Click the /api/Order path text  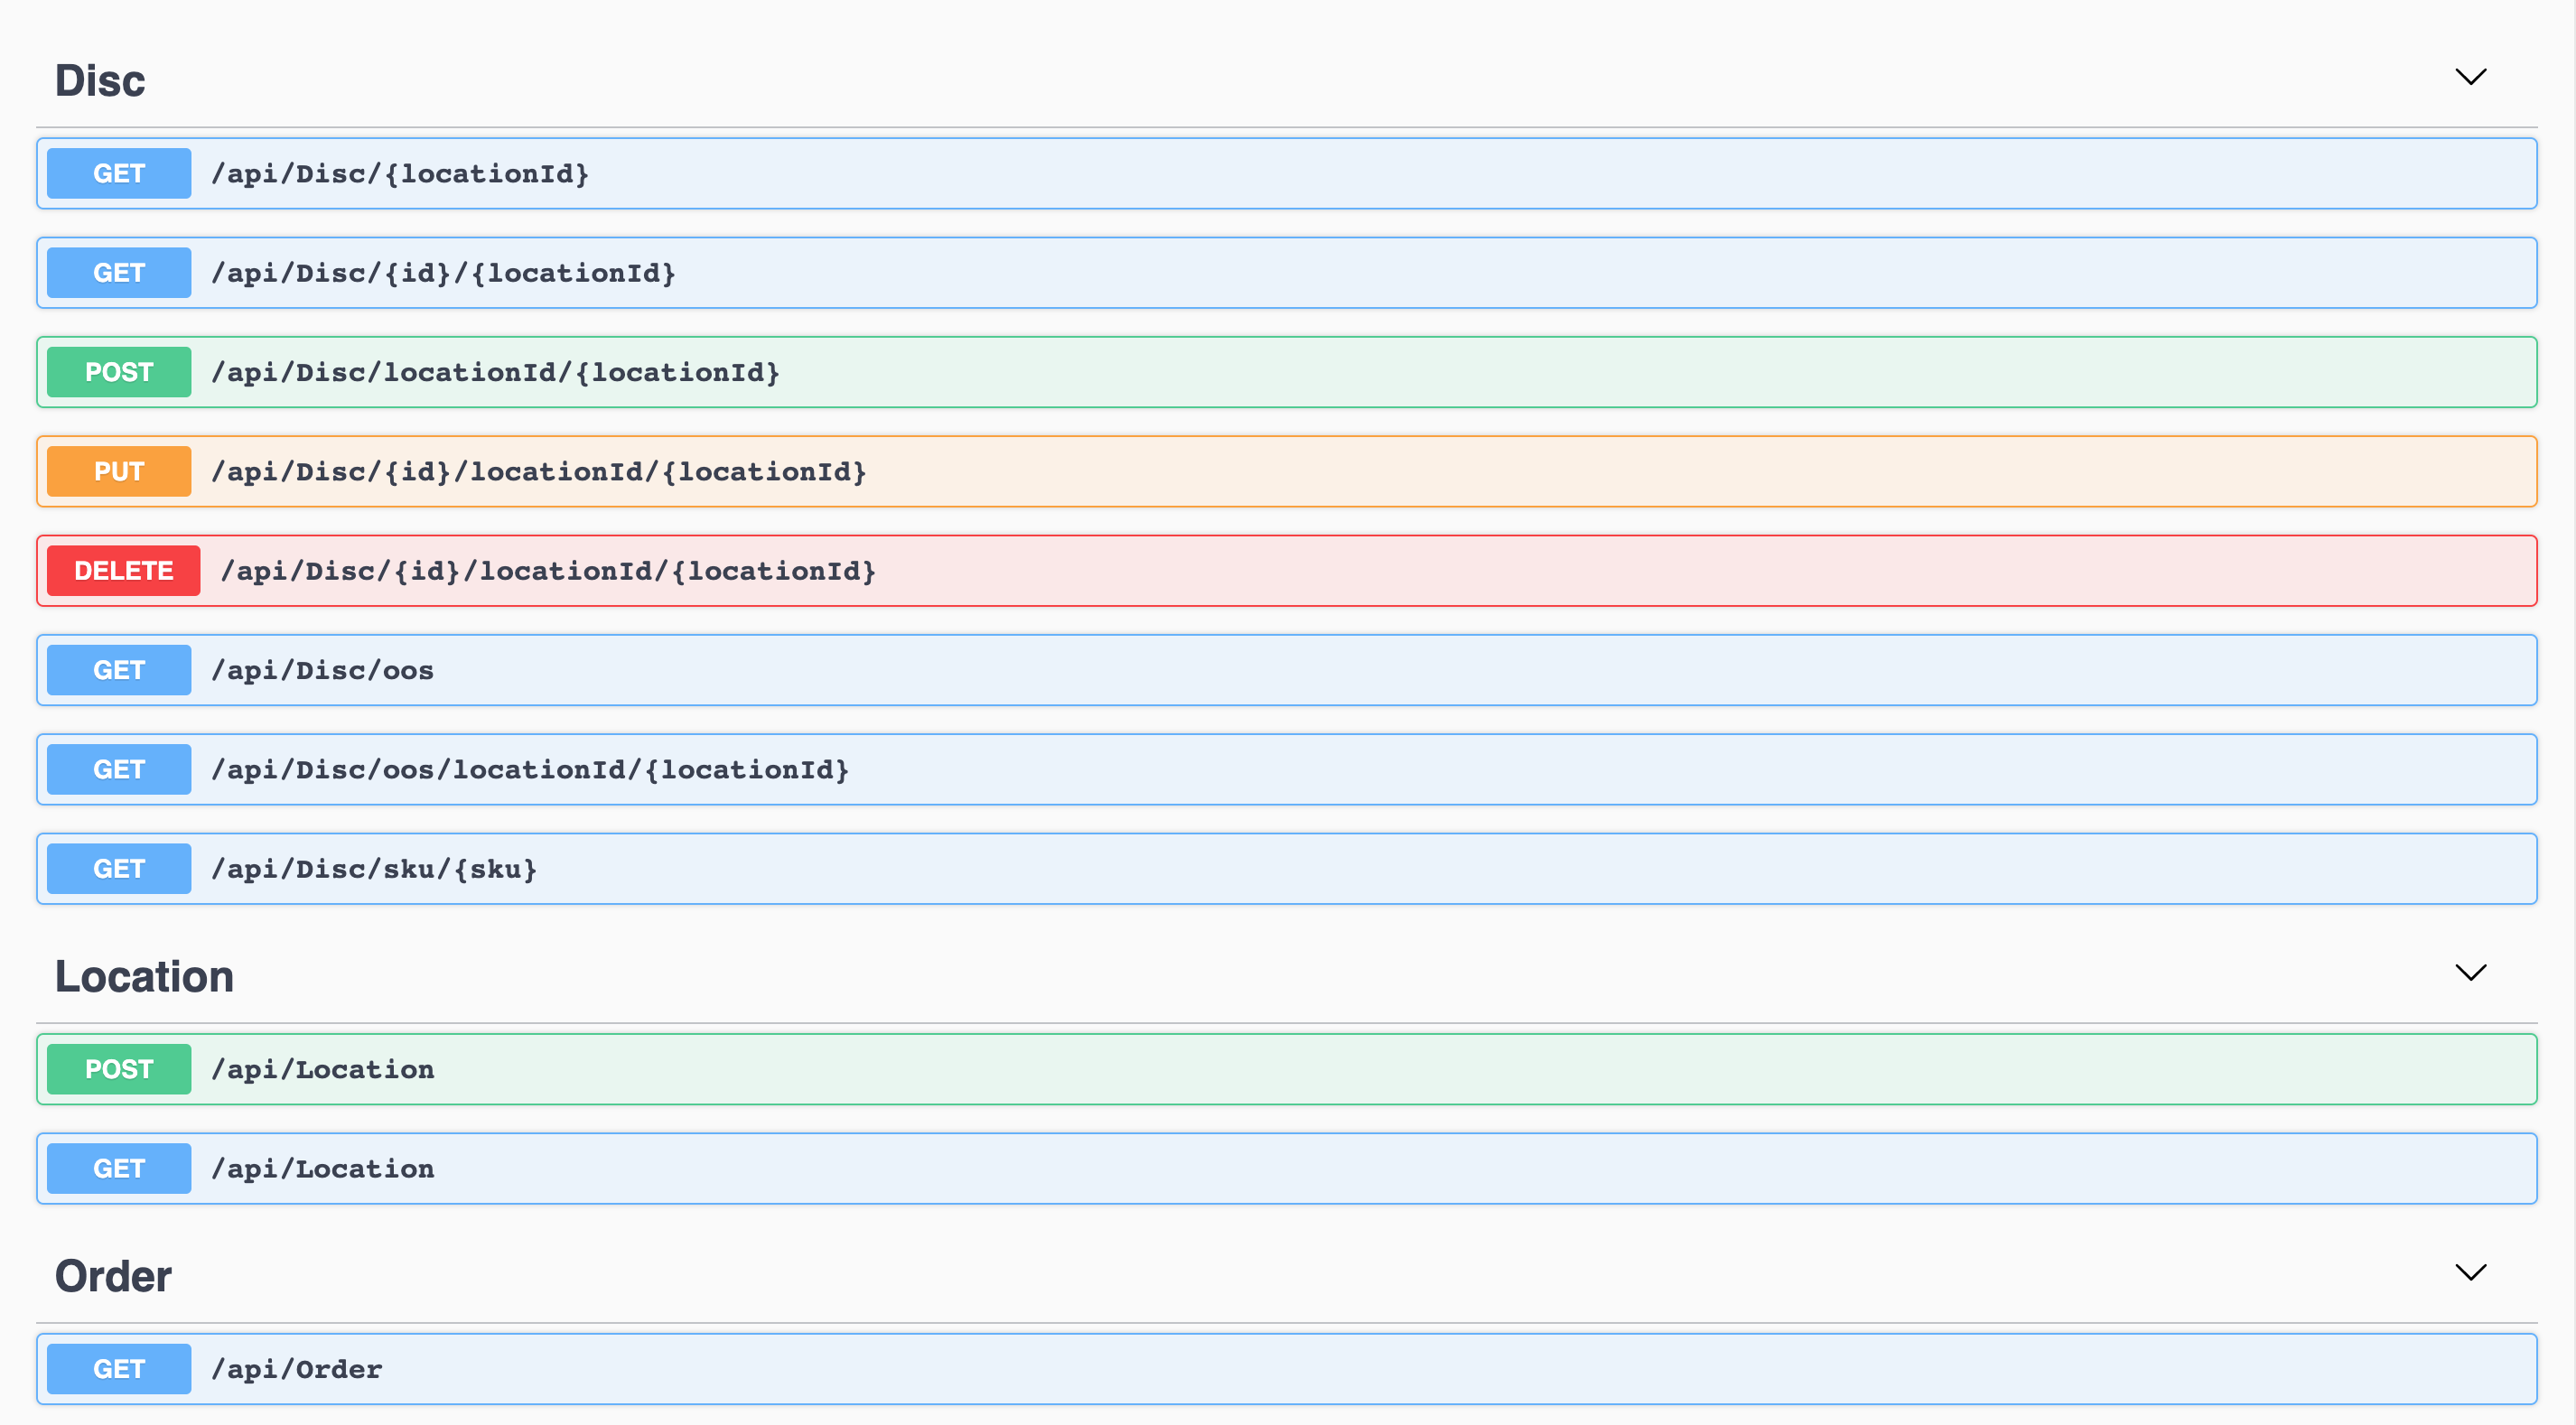point(296,1368)
